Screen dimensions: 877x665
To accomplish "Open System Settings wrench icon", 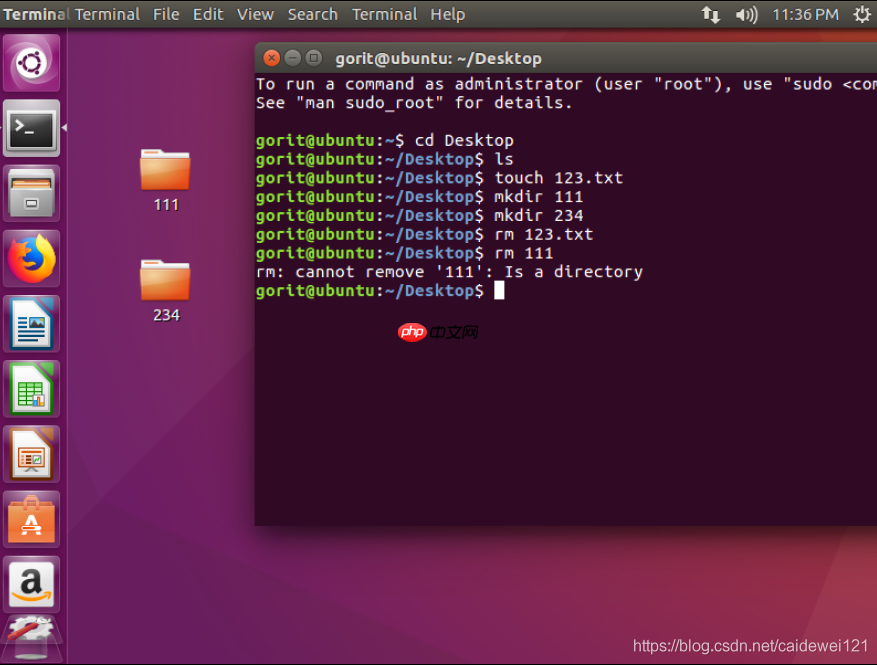I will pos(31,638).
